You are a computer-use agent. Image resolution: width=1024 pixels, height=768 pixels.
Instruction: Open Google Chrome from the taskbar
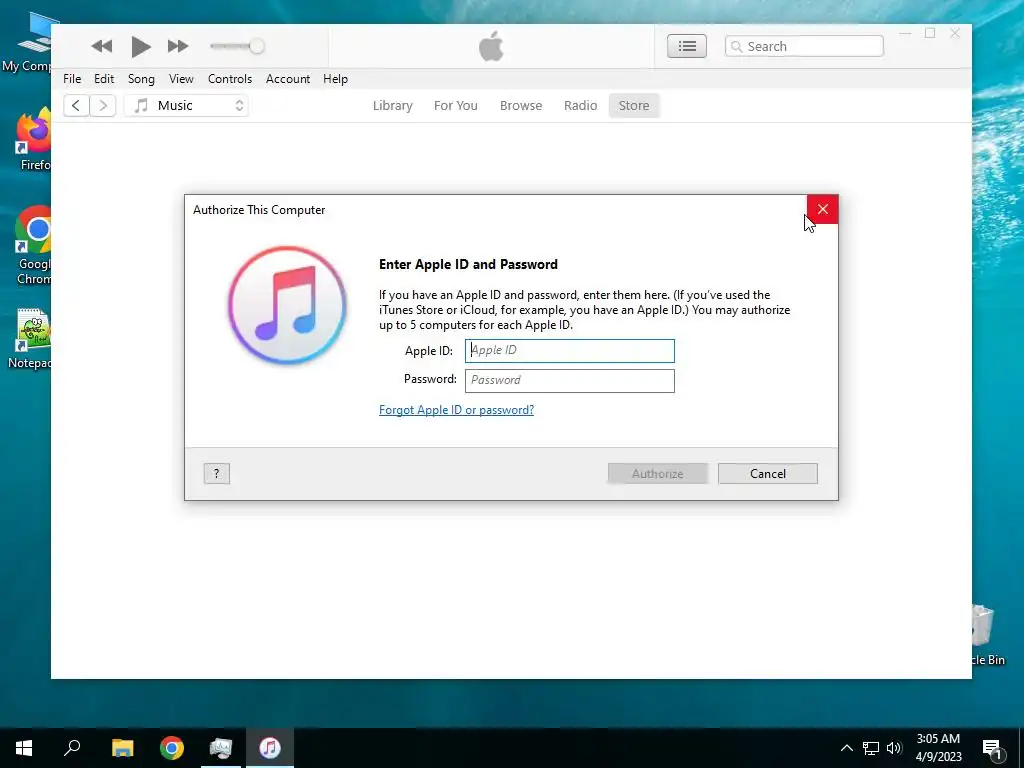[172, 748]
